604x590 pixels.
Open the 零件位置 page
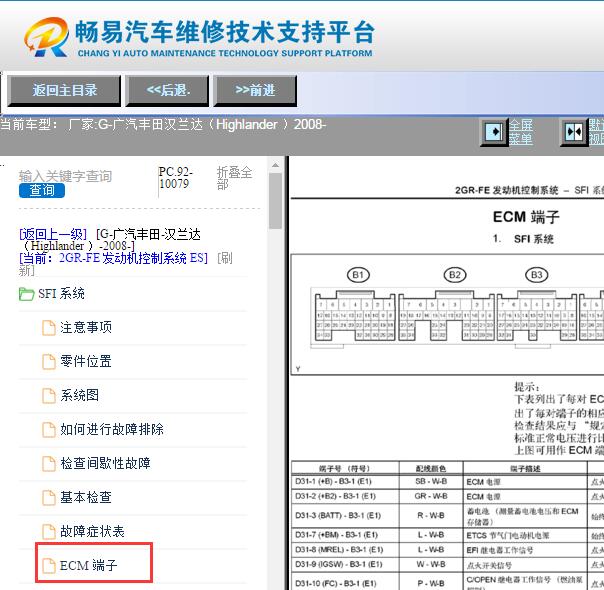pyautogui.click(x=86, y=361)
